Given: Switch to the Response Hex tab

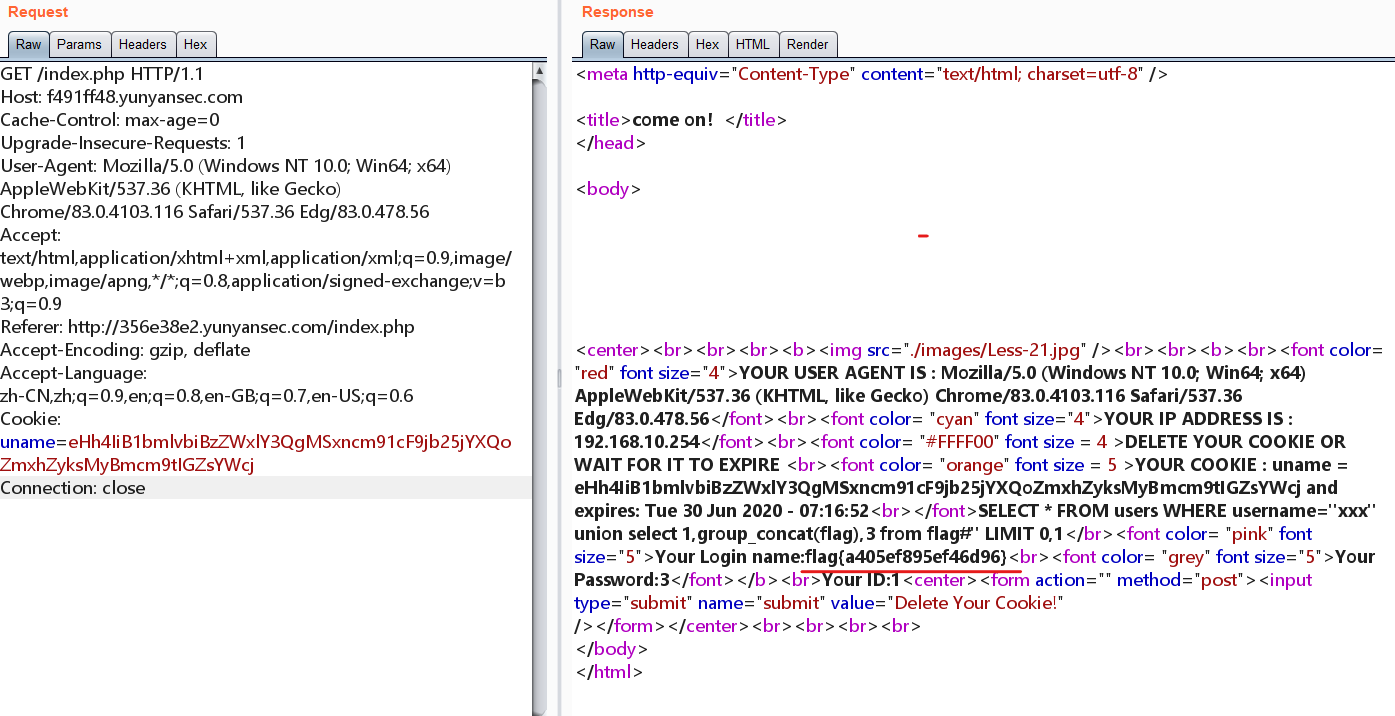Looking at the screenshot, I should tap(707, 44).
